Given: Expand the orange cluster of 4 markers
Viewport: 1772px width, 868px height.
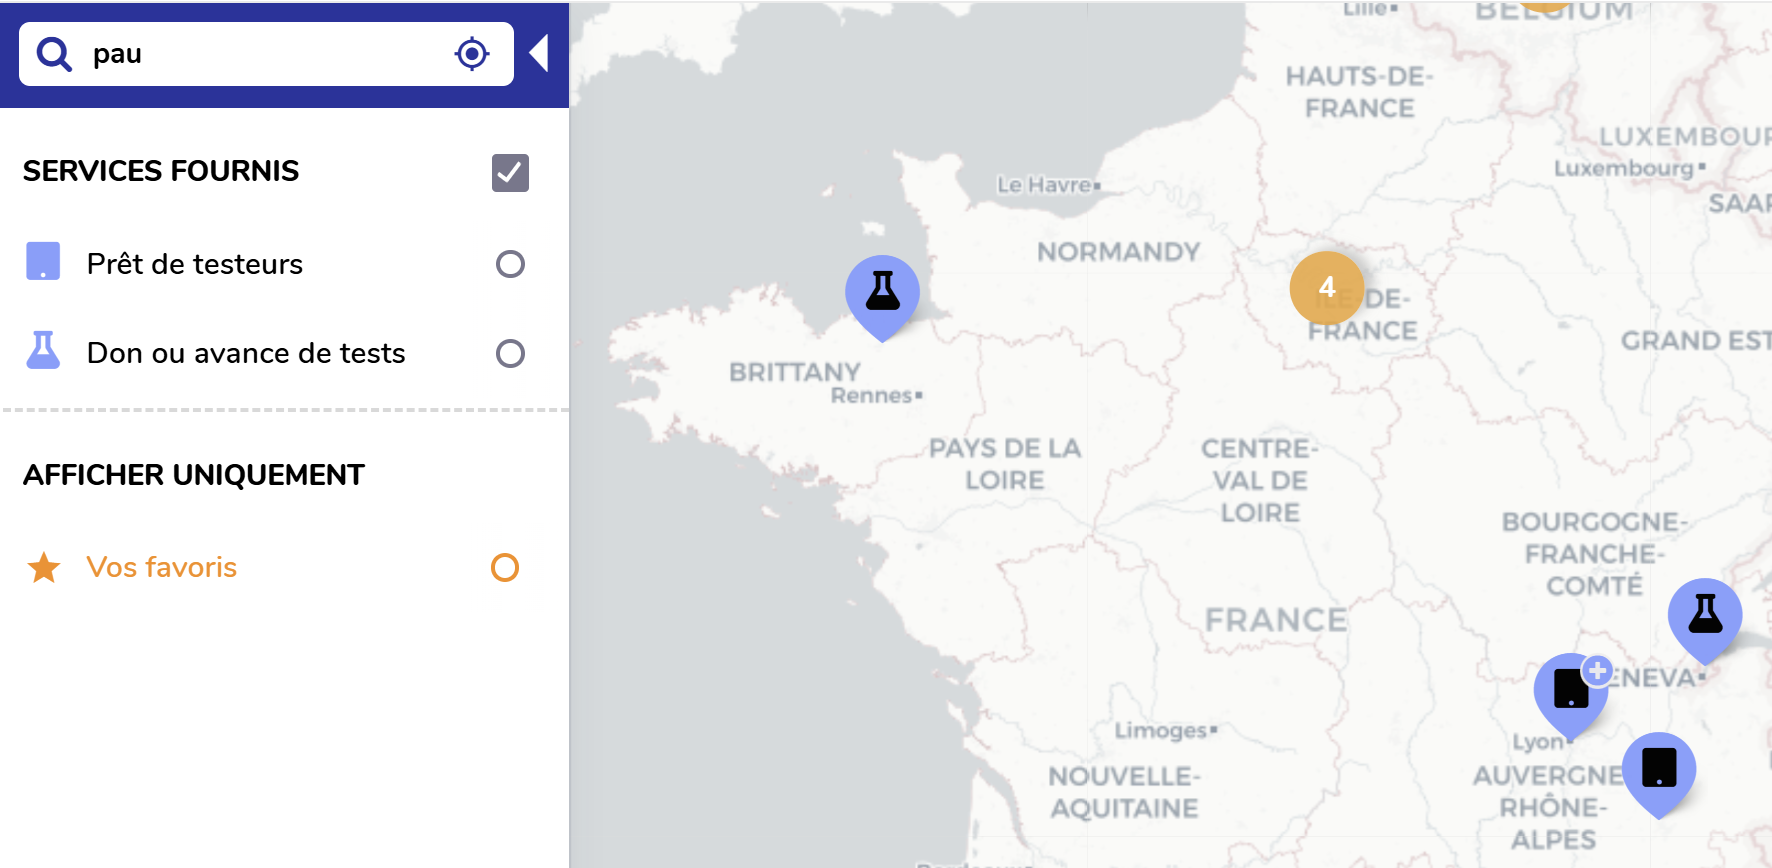Looking at the screenshot, I should click(1327, 288).
